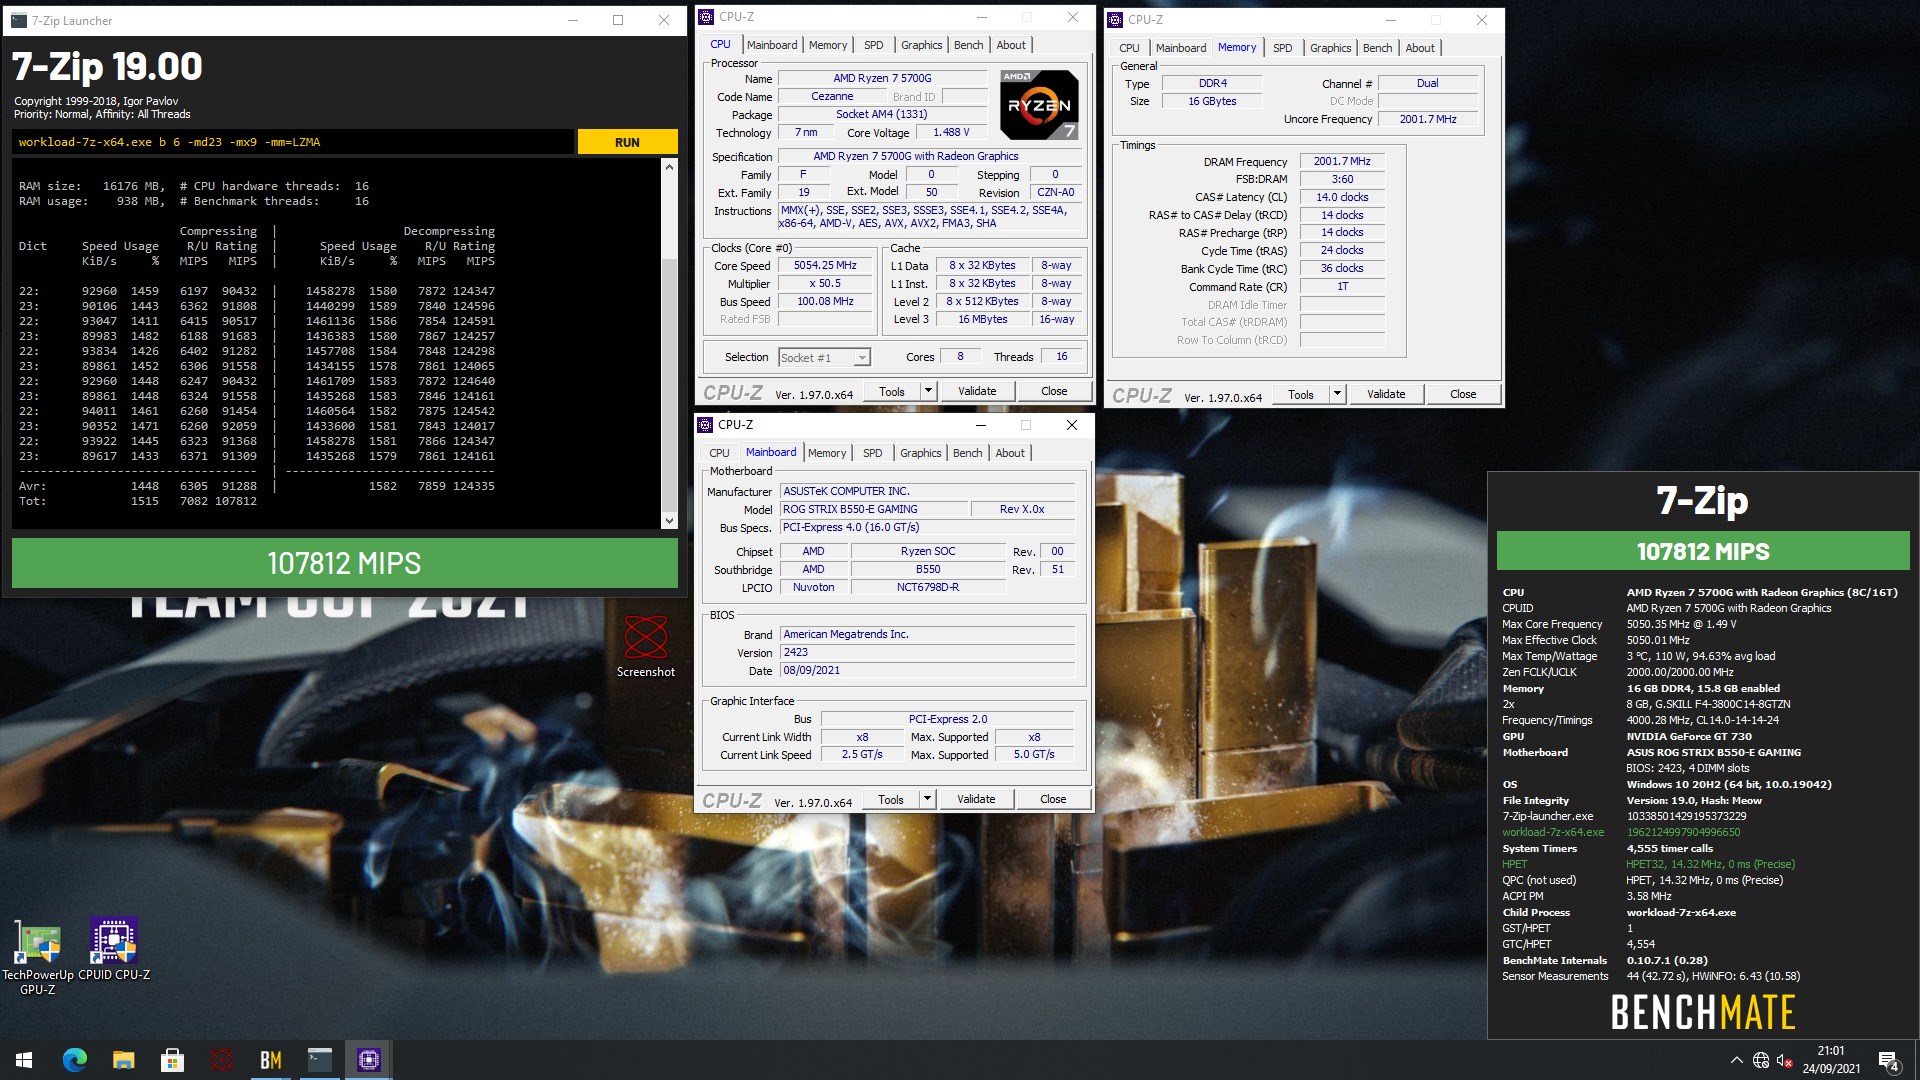Open BenchMate from the taskbar
Image resolution: width=1920 pixels, height=1080 pixels.
(x=271, y=1060)
